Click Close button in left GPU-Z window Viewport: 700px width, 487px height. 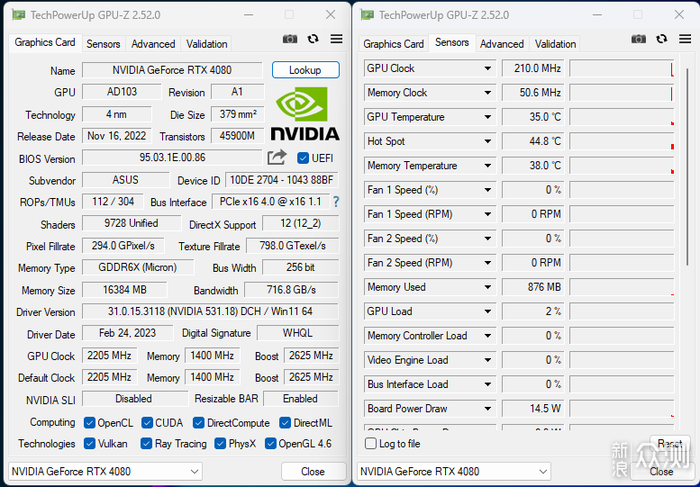pyautogui.click(x=313, y=471)
